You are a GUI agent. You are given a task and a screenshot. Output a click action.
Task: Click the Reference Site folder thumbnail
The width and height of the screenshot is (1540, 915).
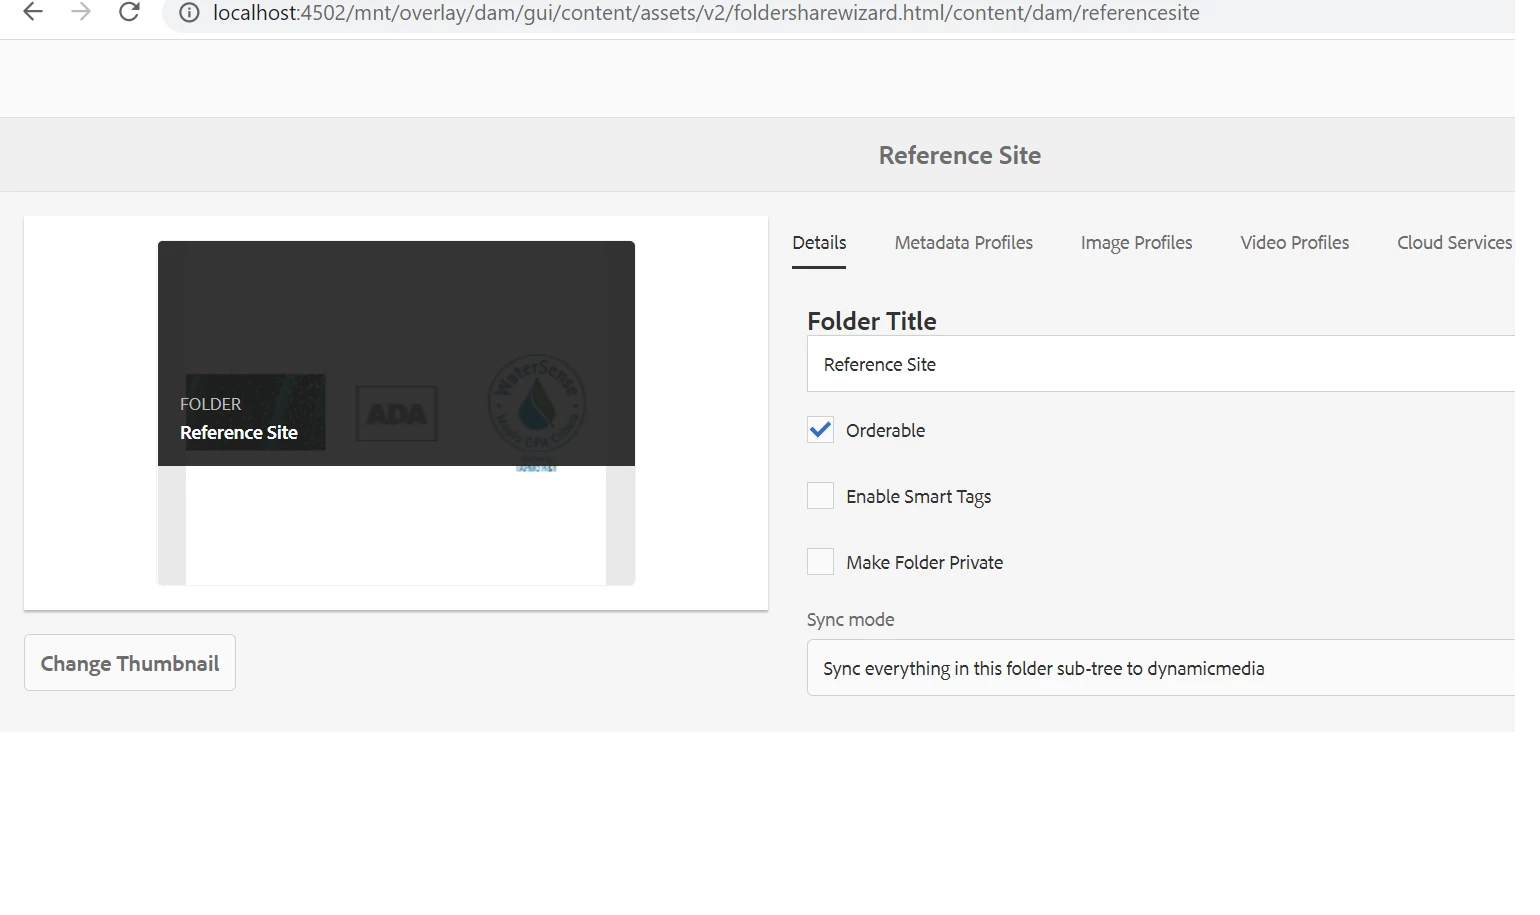[x=396, y=413]
